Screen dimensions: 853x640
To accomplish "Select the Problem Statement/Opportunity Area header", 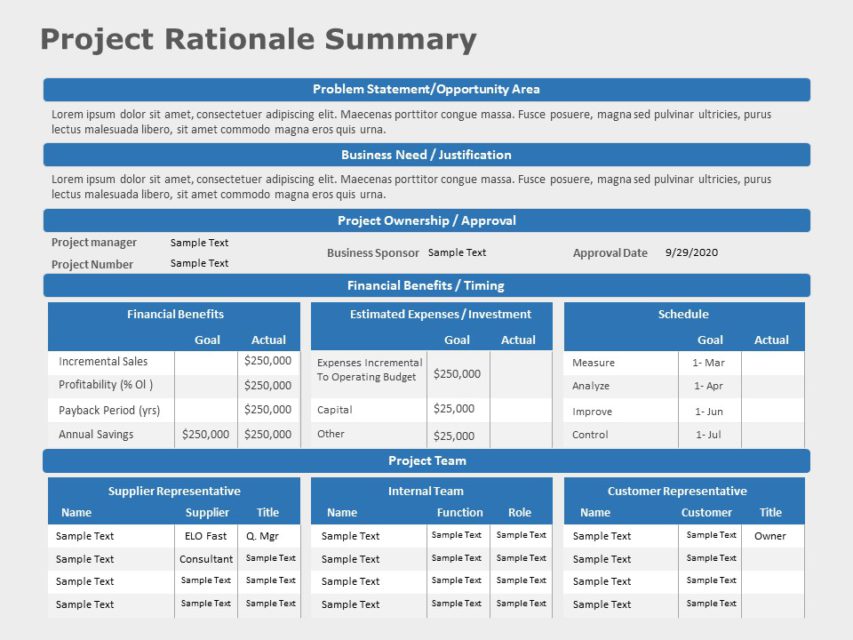I will click(x=426, y=88).
